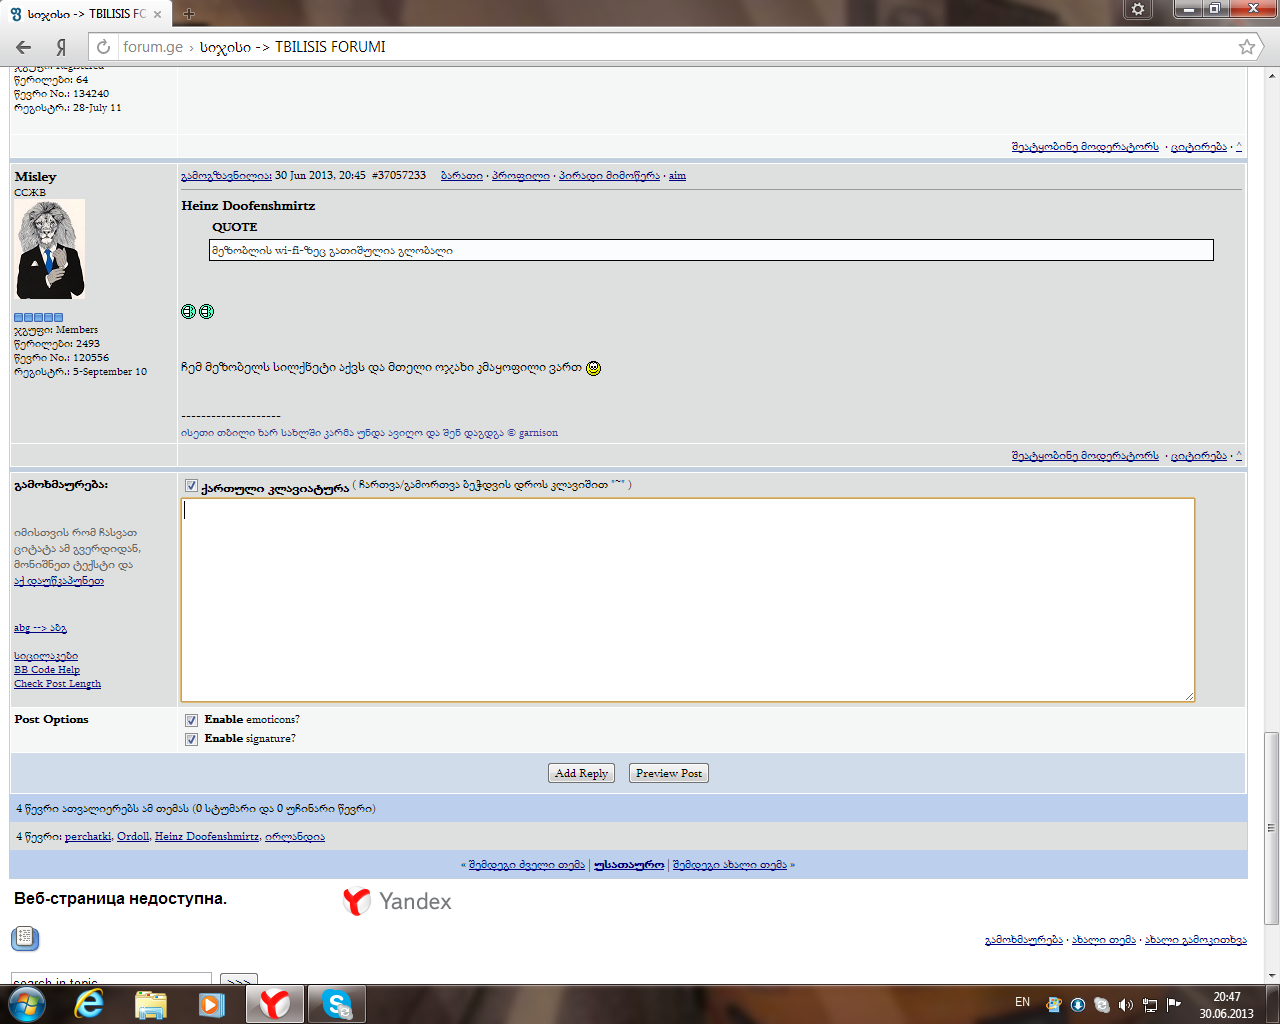Click the yellow smiley ending Misley's message
The height and width of the screenshot is (1024, 1280).
[593, 368]
